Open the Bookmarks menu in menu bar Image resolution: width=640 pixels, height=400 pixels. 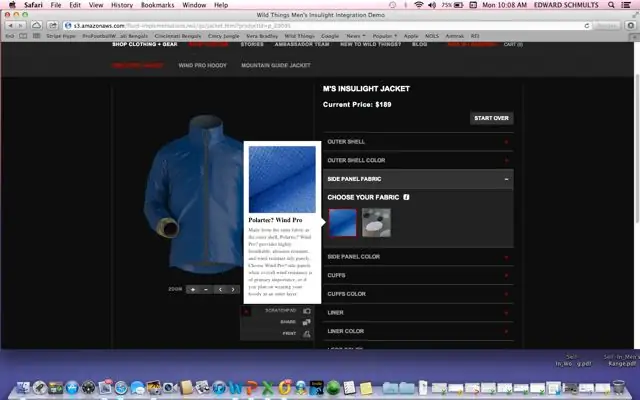click(x=158, y=5)
